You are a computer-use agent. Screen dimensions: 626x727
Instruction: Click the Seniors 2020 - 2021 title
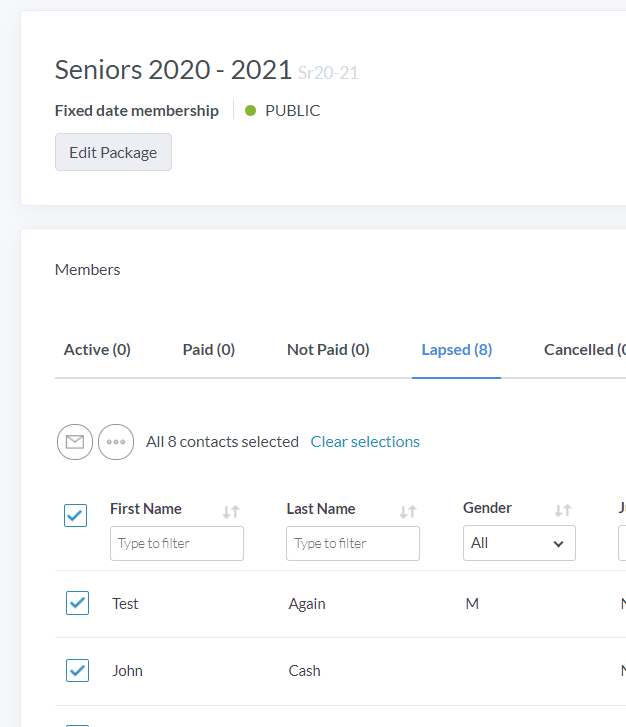tap(173, 70)
